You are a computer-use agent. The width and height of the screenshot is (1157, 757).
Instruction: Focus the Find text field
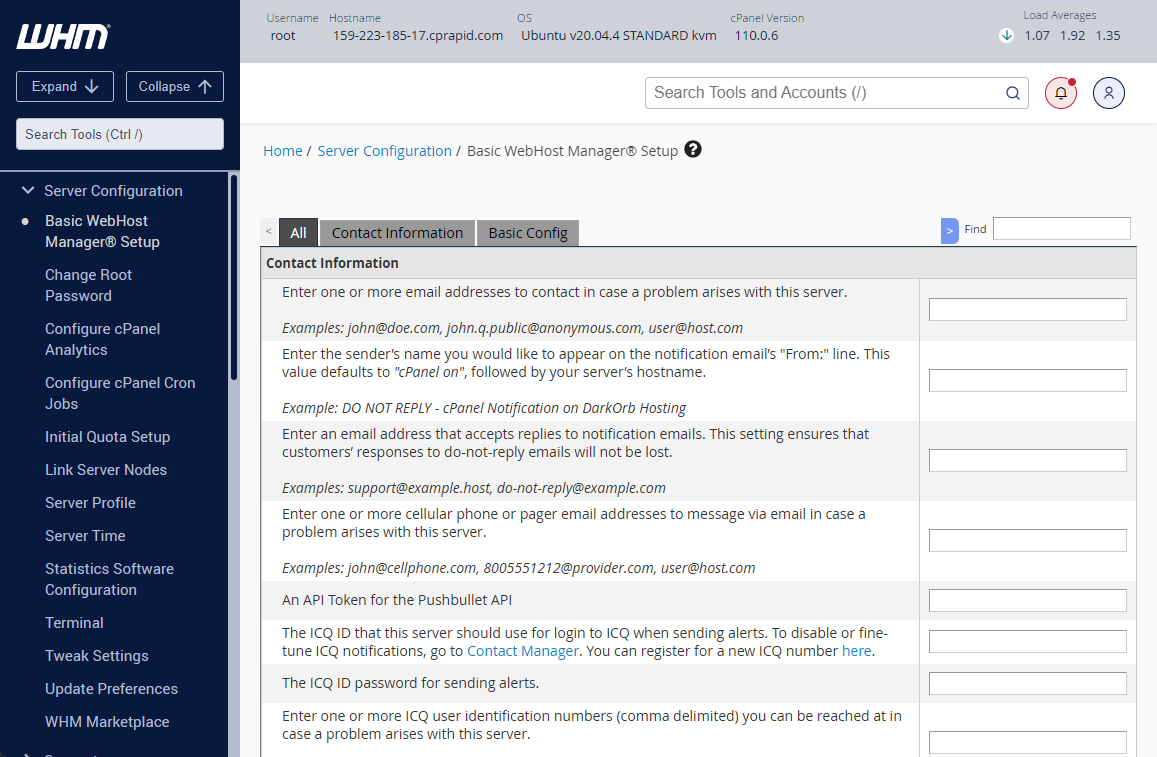(x=1061, y=229)
